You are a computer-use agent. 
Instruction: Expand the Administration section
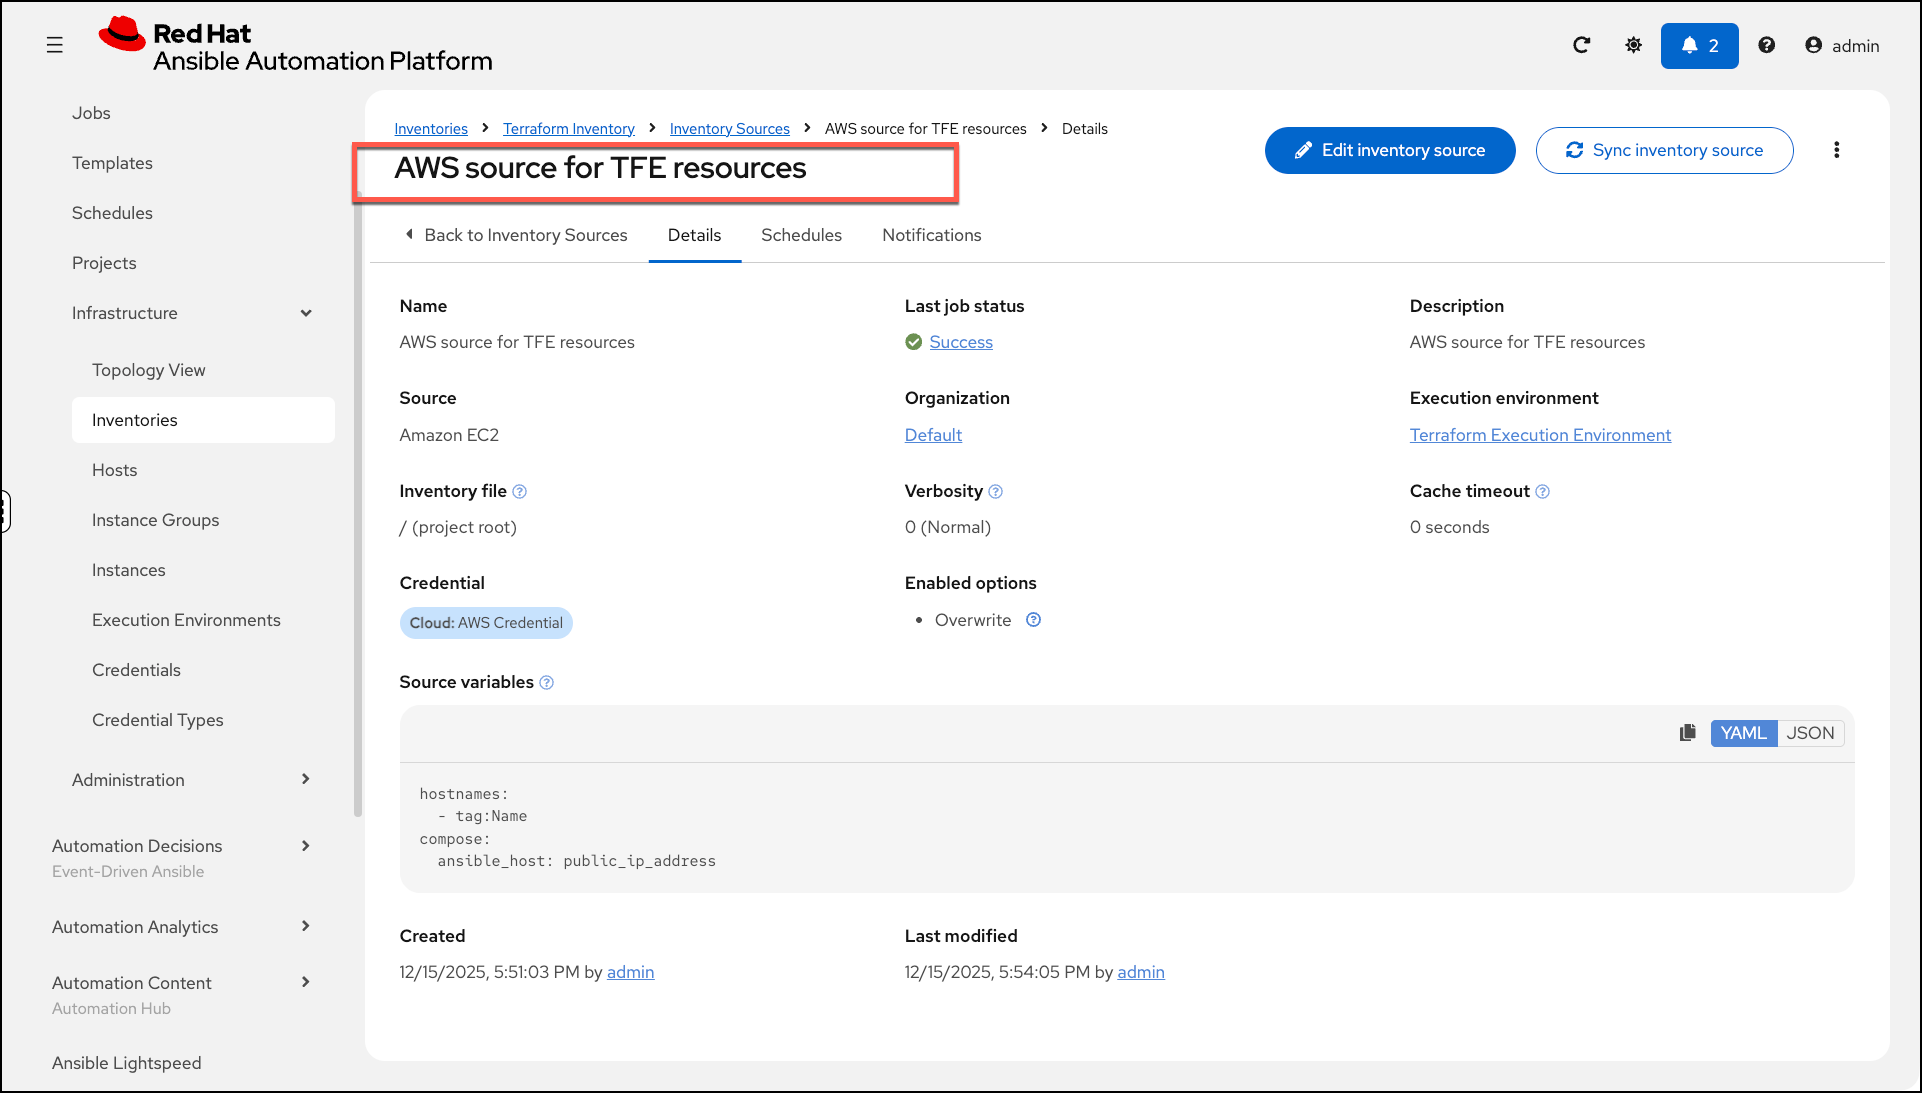click(x=306, y=779)
